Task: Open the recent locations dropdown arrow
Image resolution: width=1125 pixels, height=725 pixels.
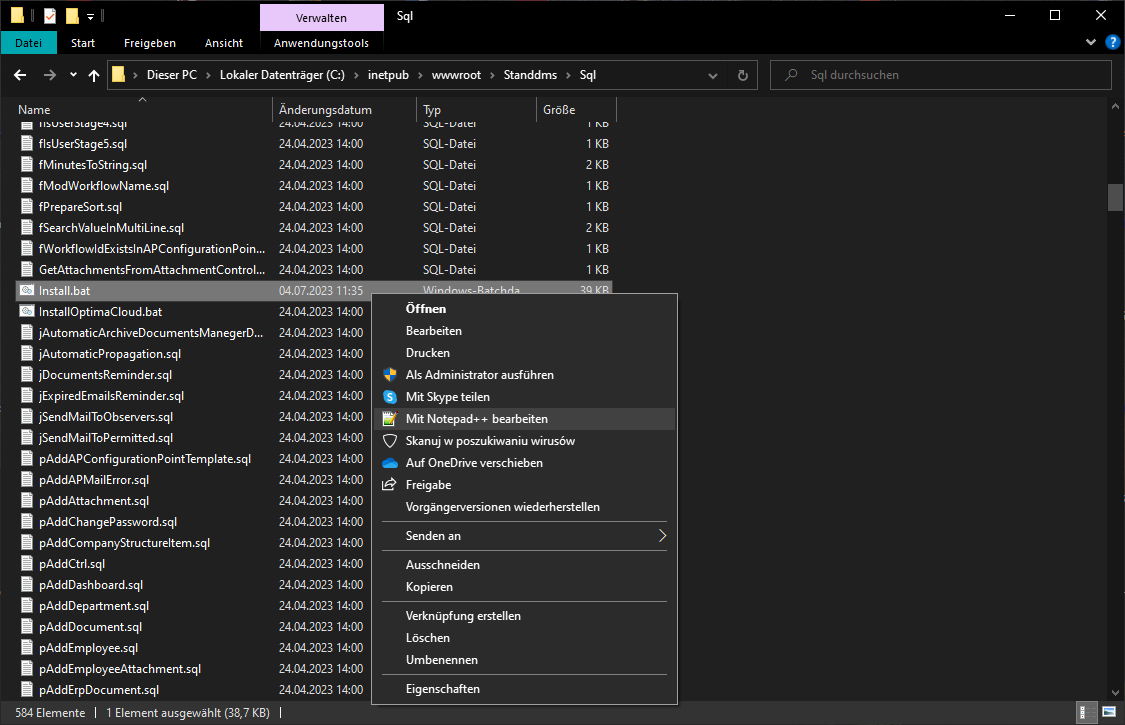Action: coord(73,75)
